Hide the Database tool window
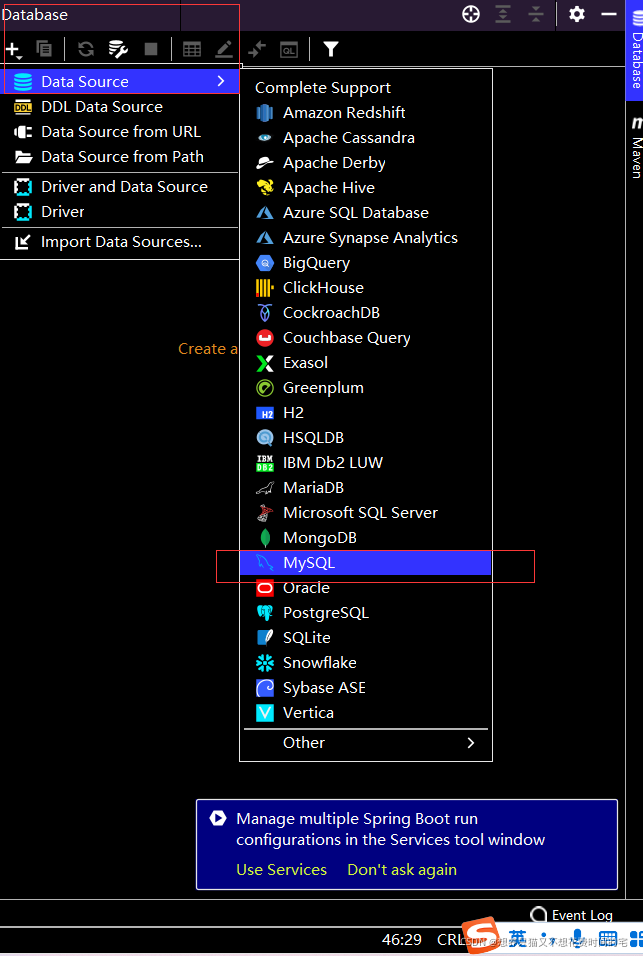The image size is (643, 956). [609, 14]
